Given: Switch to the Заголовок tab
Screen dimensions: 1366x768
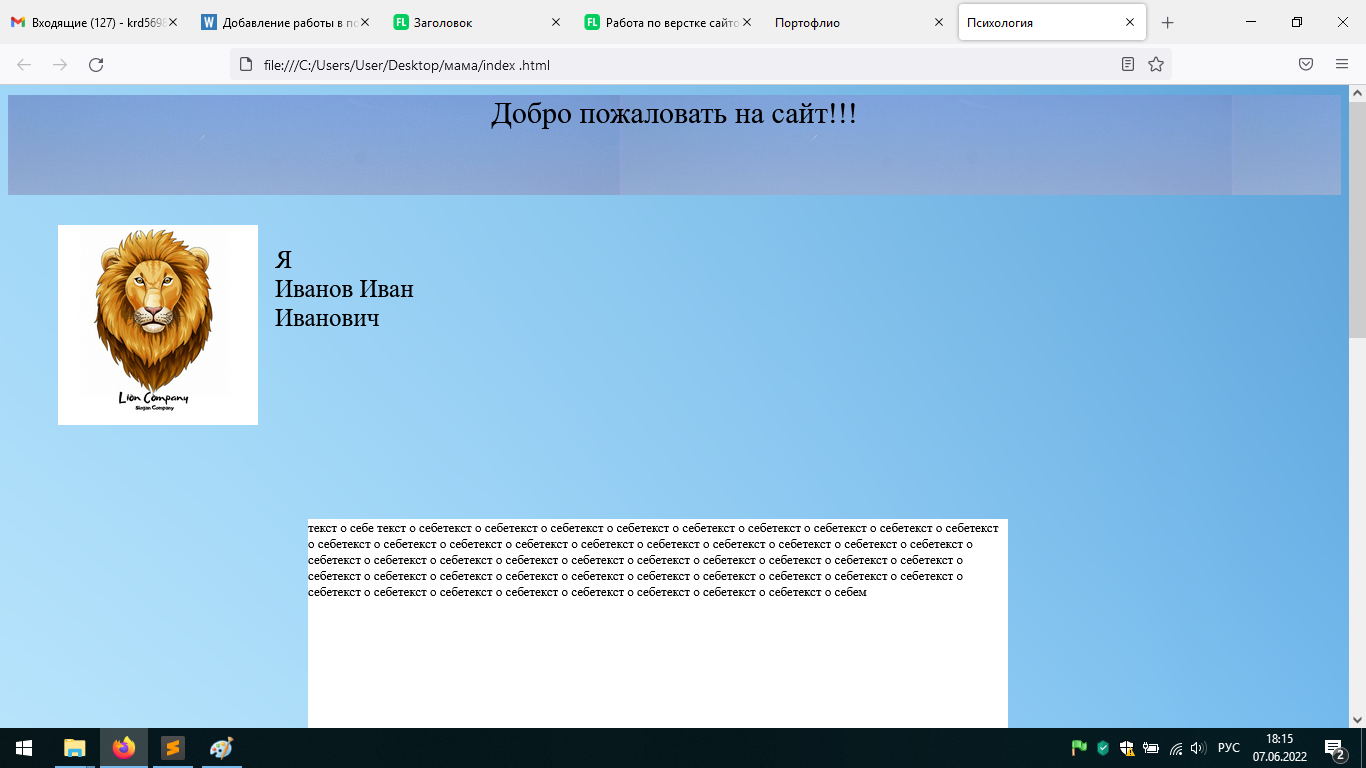Looking at the screenshot, I should coord(478,22).
